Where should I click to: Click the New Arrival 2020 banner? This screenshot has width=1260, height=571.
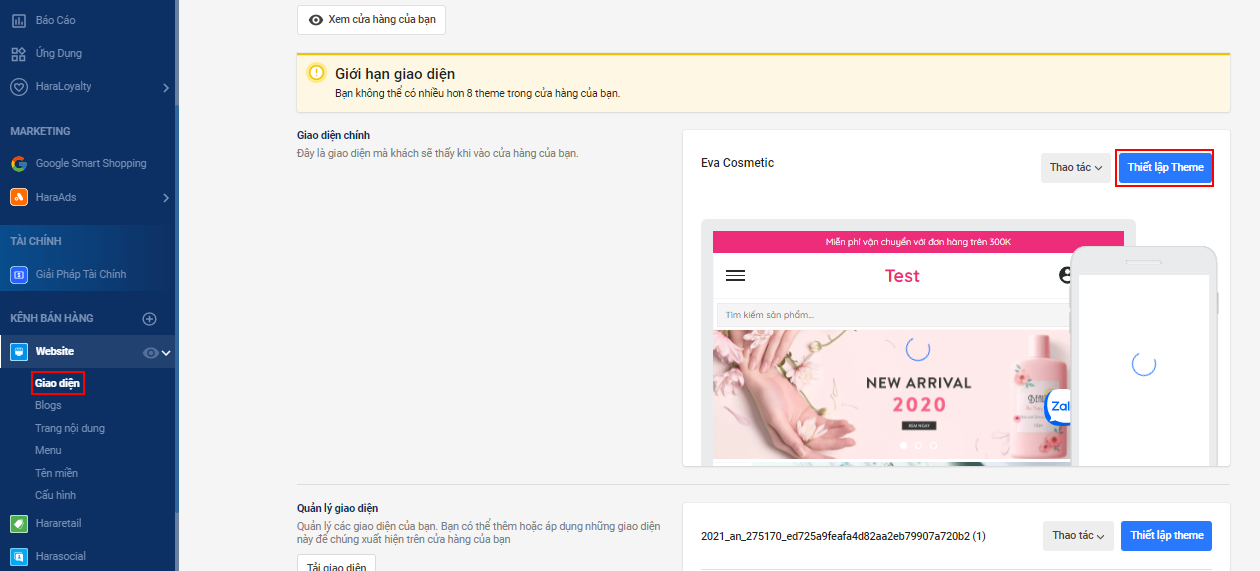click(x=892, y=394)
